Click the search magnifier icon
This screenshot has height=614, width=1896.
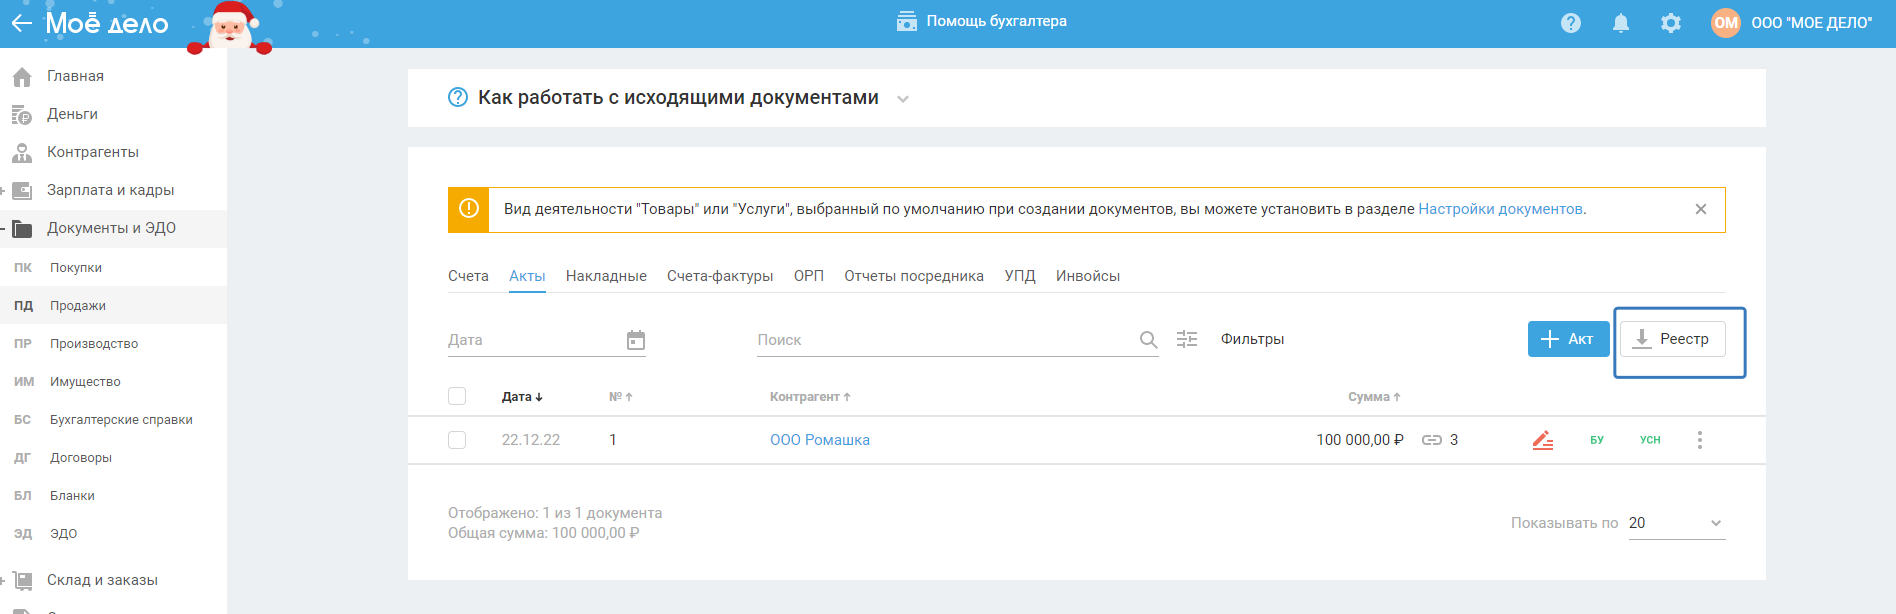[1148, 340]
